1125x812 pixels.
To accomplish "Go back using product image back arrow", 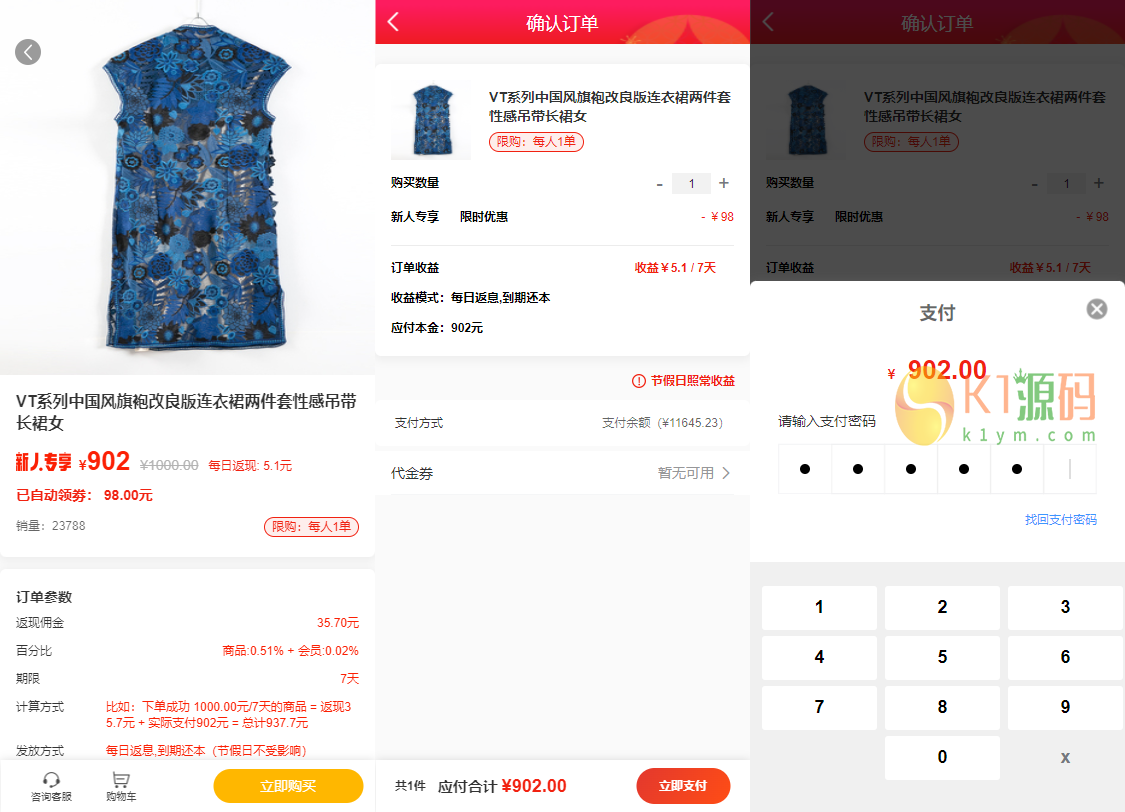I will [28, 52].
